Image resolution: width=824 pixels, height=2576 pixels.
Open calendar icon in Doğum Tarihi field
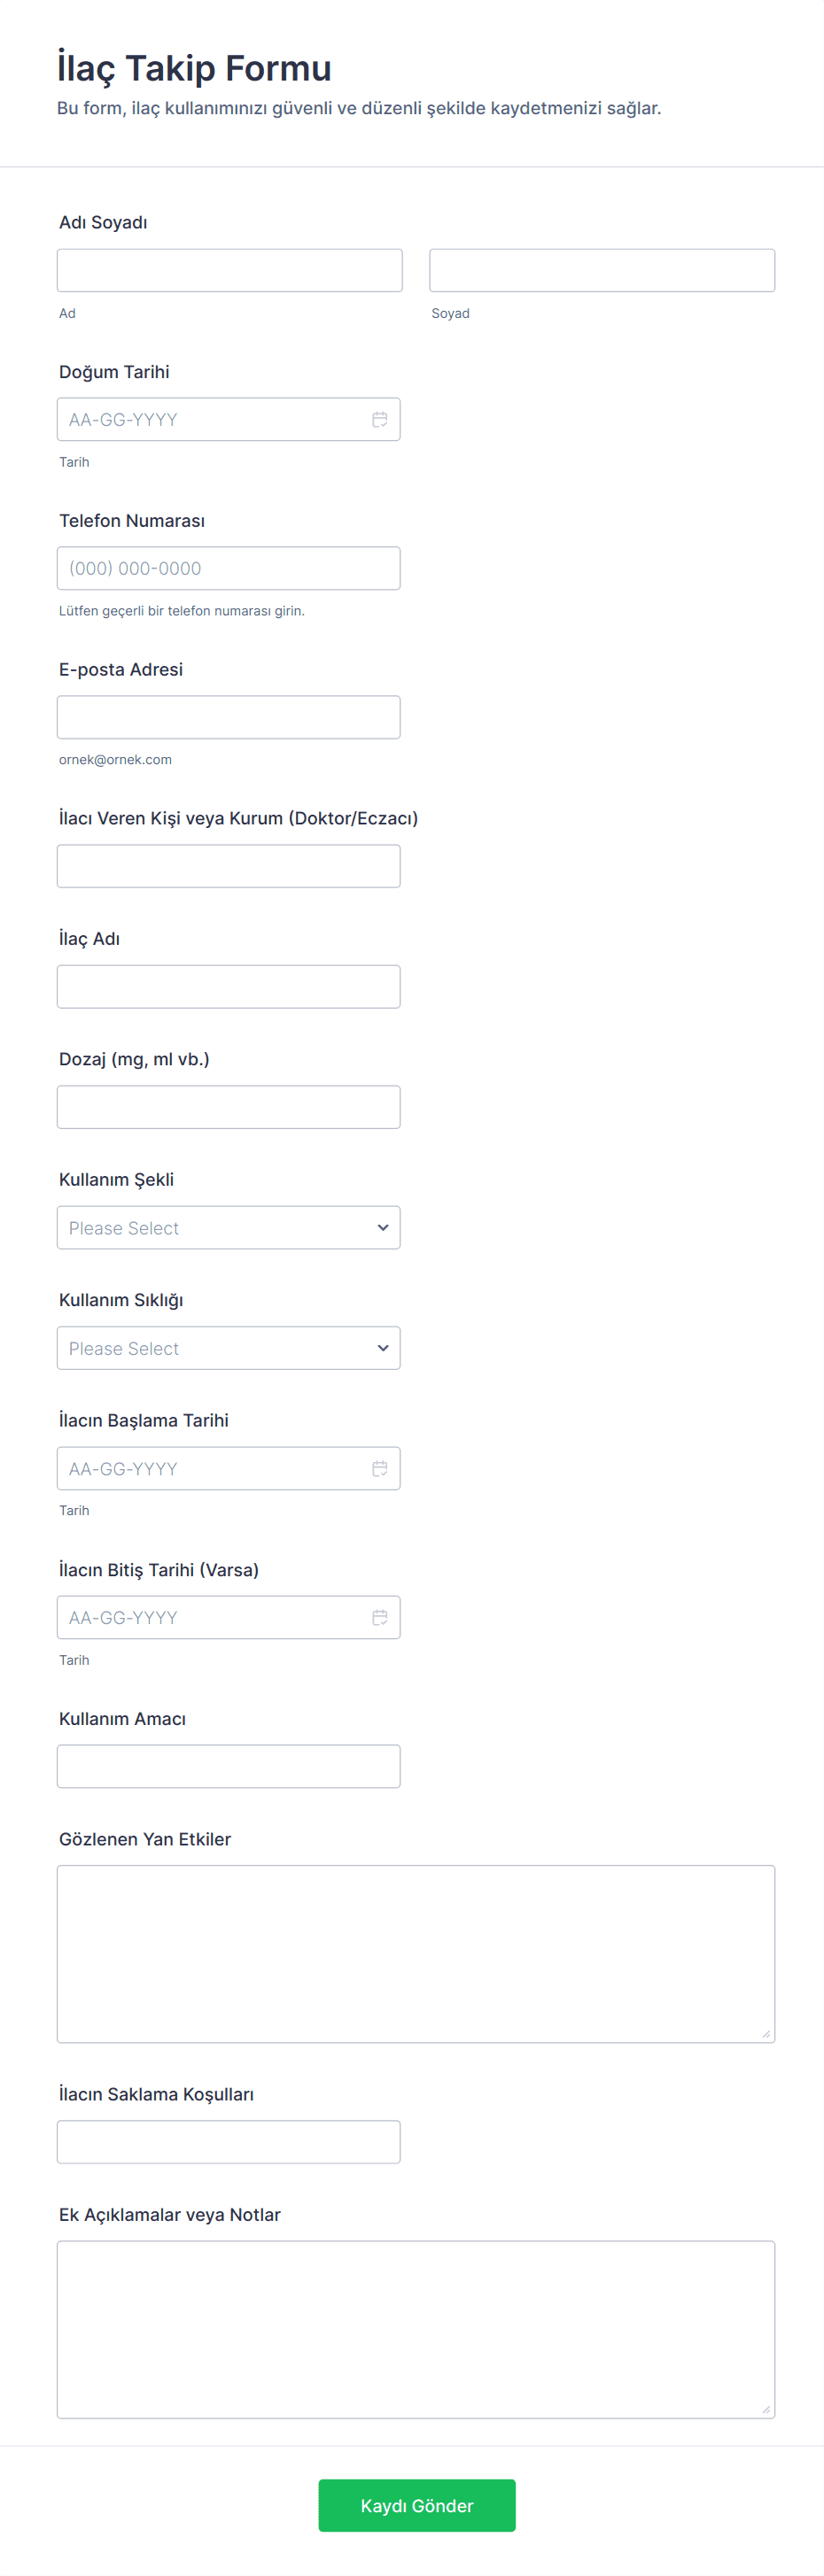point(380,420)
